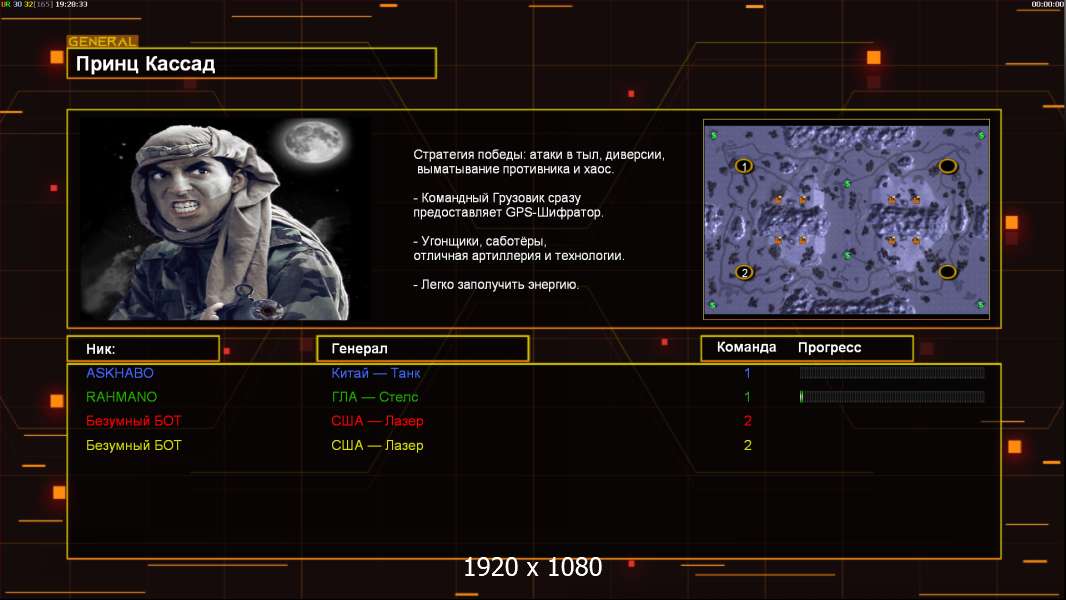Click start position marker 1 on minimap
1066x600 pixels.
point(744,166)
